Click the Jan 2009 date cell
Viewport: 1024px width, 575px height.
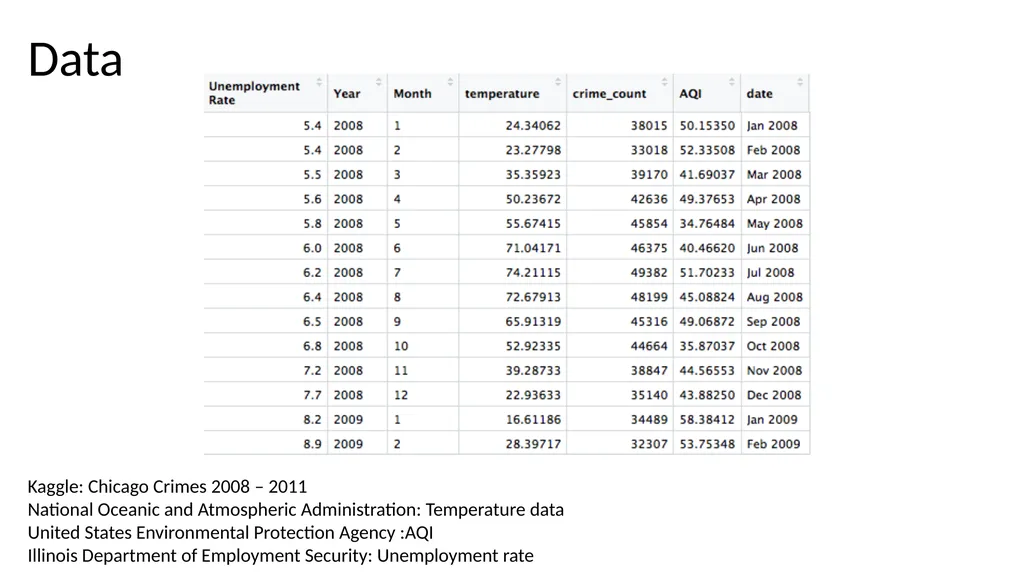pos(772,419)
